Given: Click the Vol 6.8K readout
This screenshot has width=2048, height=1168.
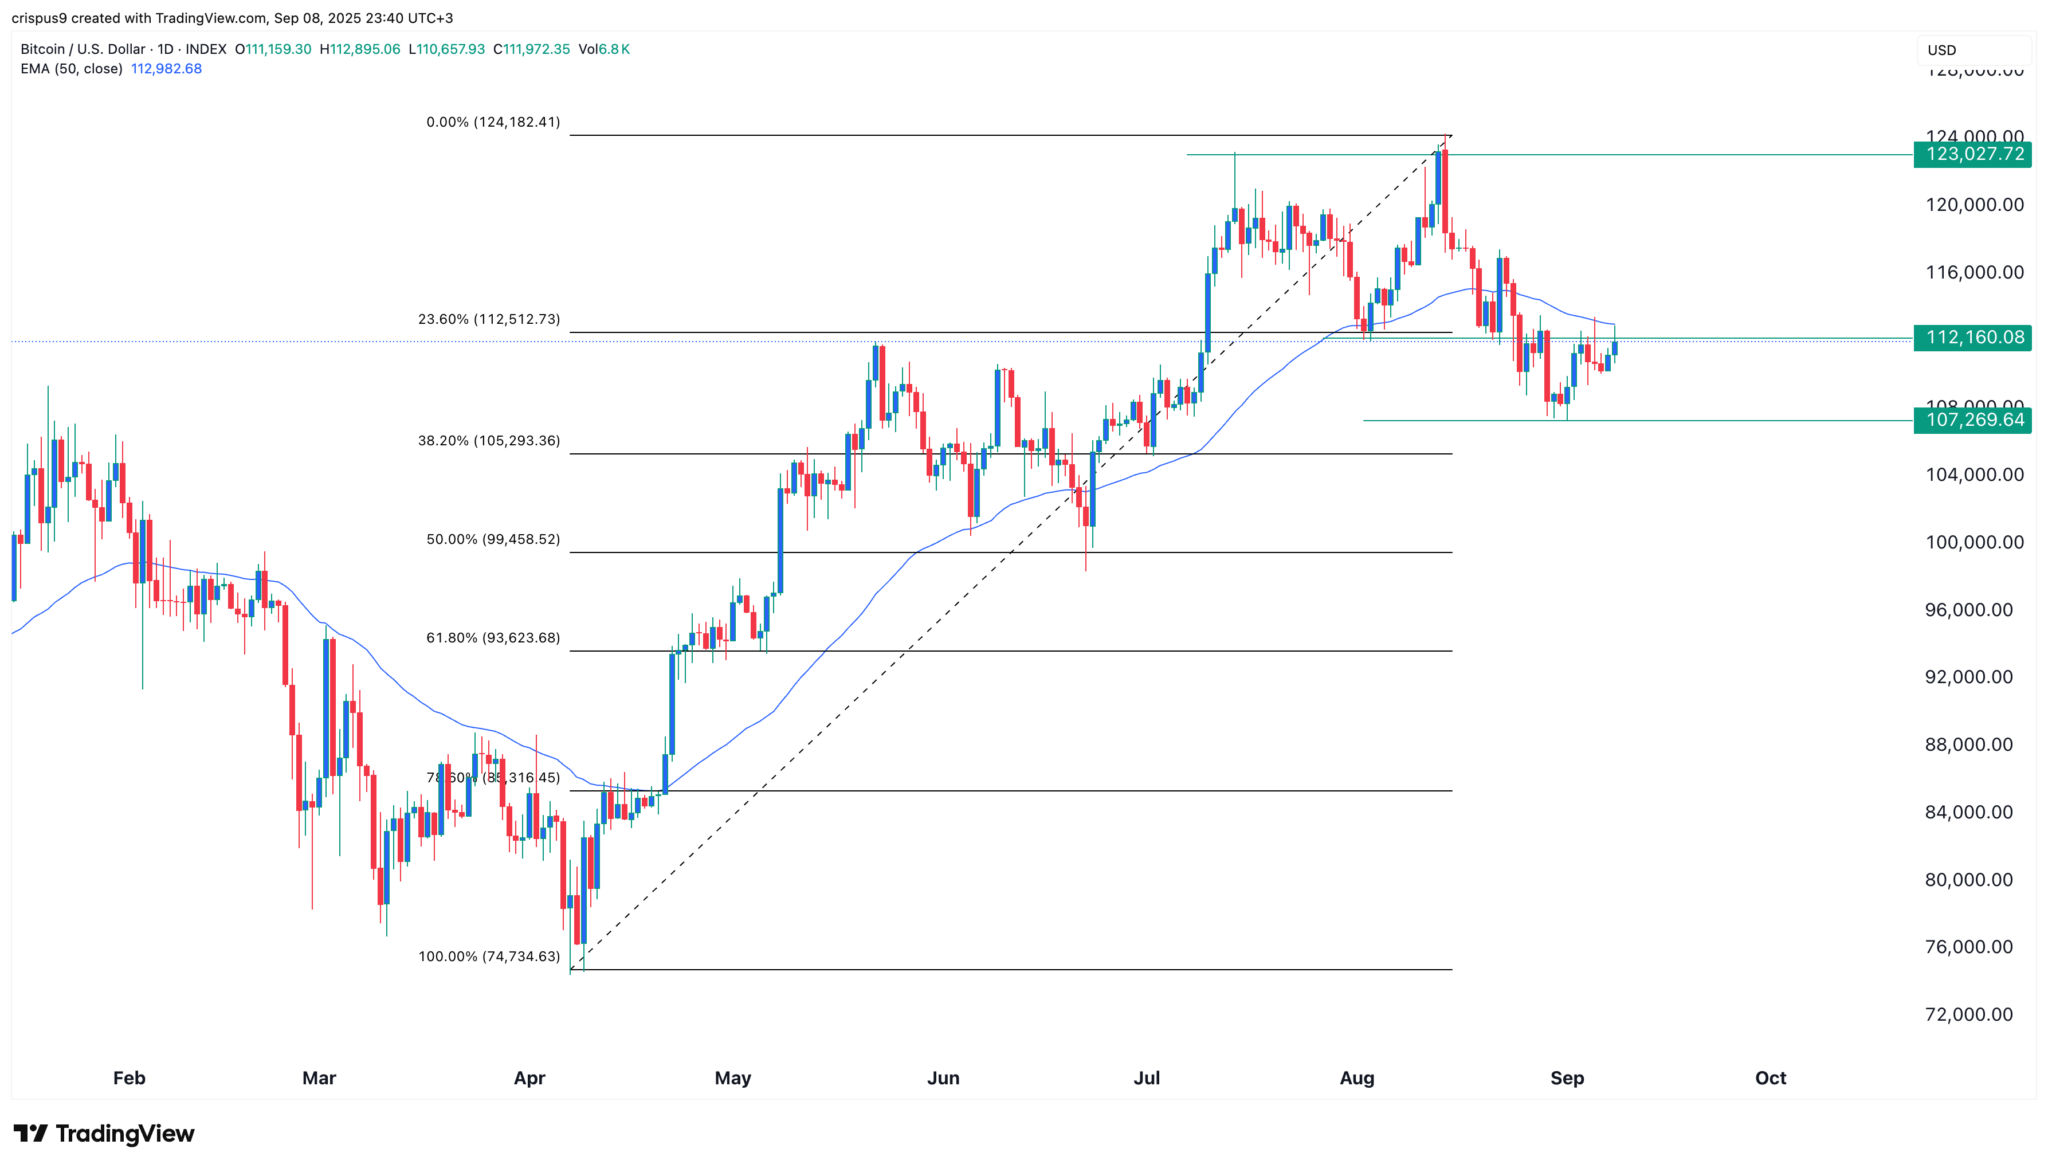Looking at the screenshot, I should (x=604, y=49).
